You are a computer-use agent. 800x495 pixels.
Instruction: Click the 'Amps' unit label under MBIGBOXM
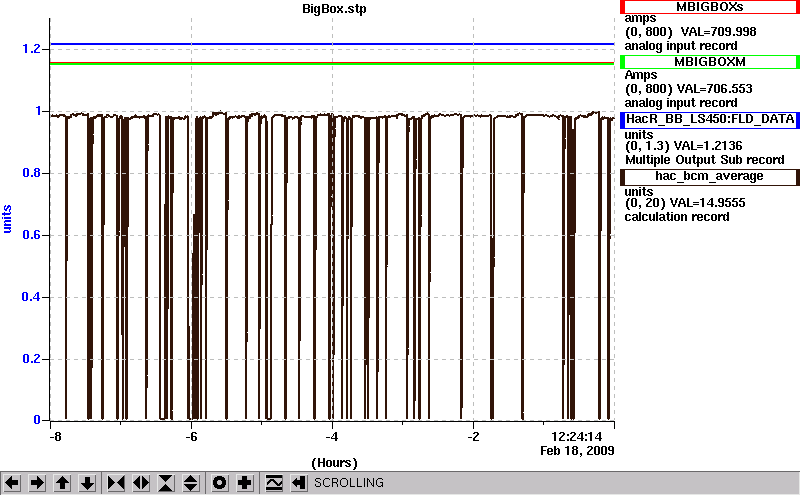click(x=641, y=75)
